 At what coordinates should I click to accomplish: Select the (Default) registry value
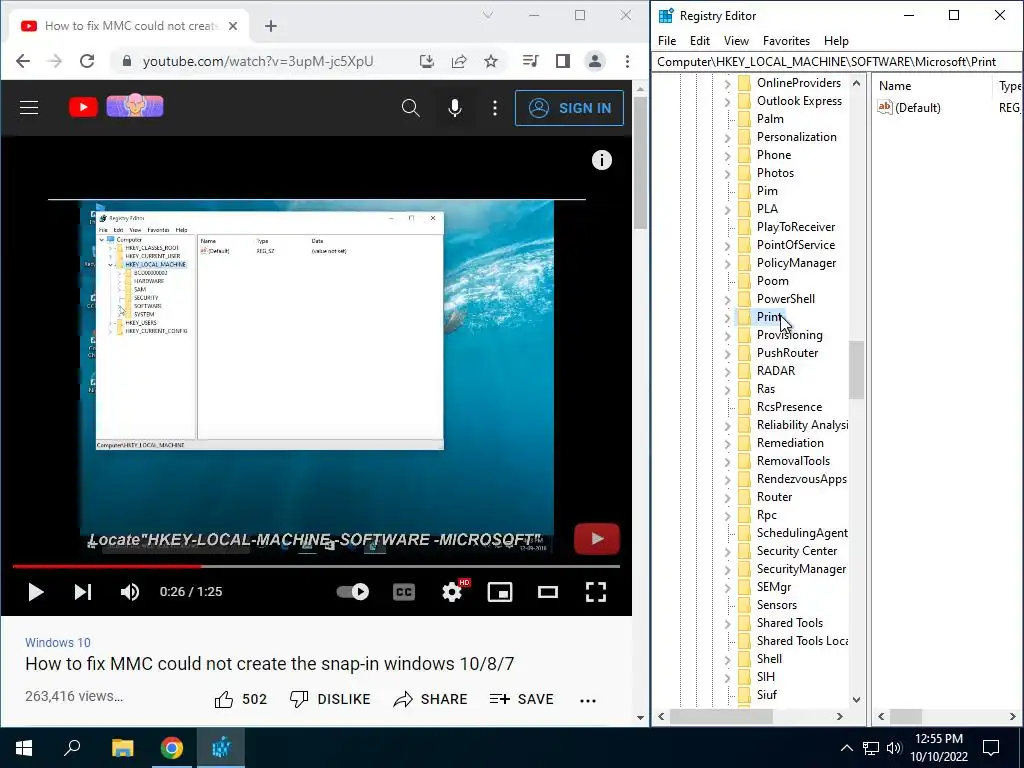pos(918,108)
